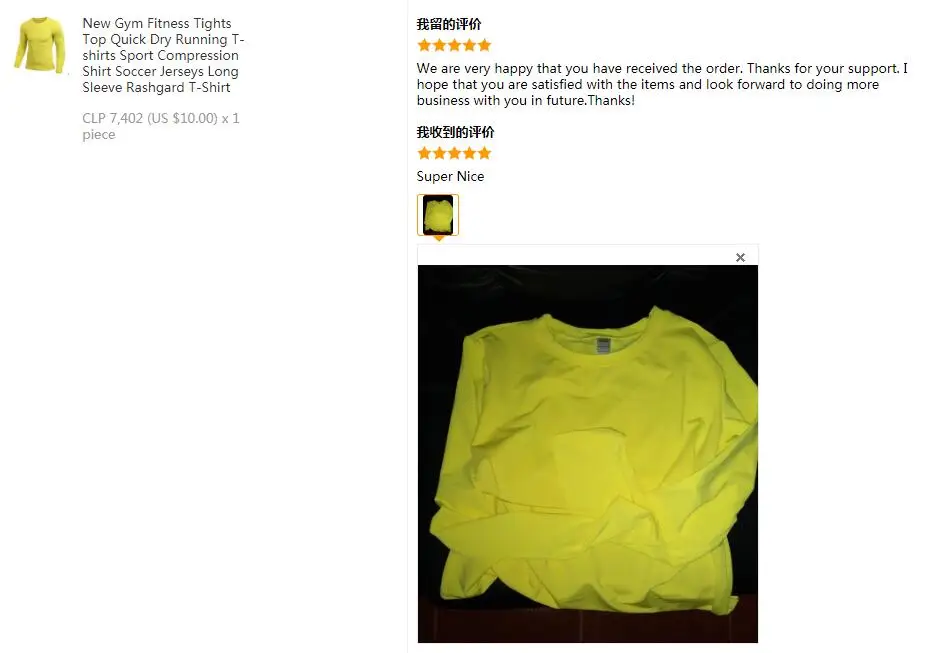Select the 我收到的评价 heading
The width and height of the screenshot is (926, 653).
pos(455,132)
